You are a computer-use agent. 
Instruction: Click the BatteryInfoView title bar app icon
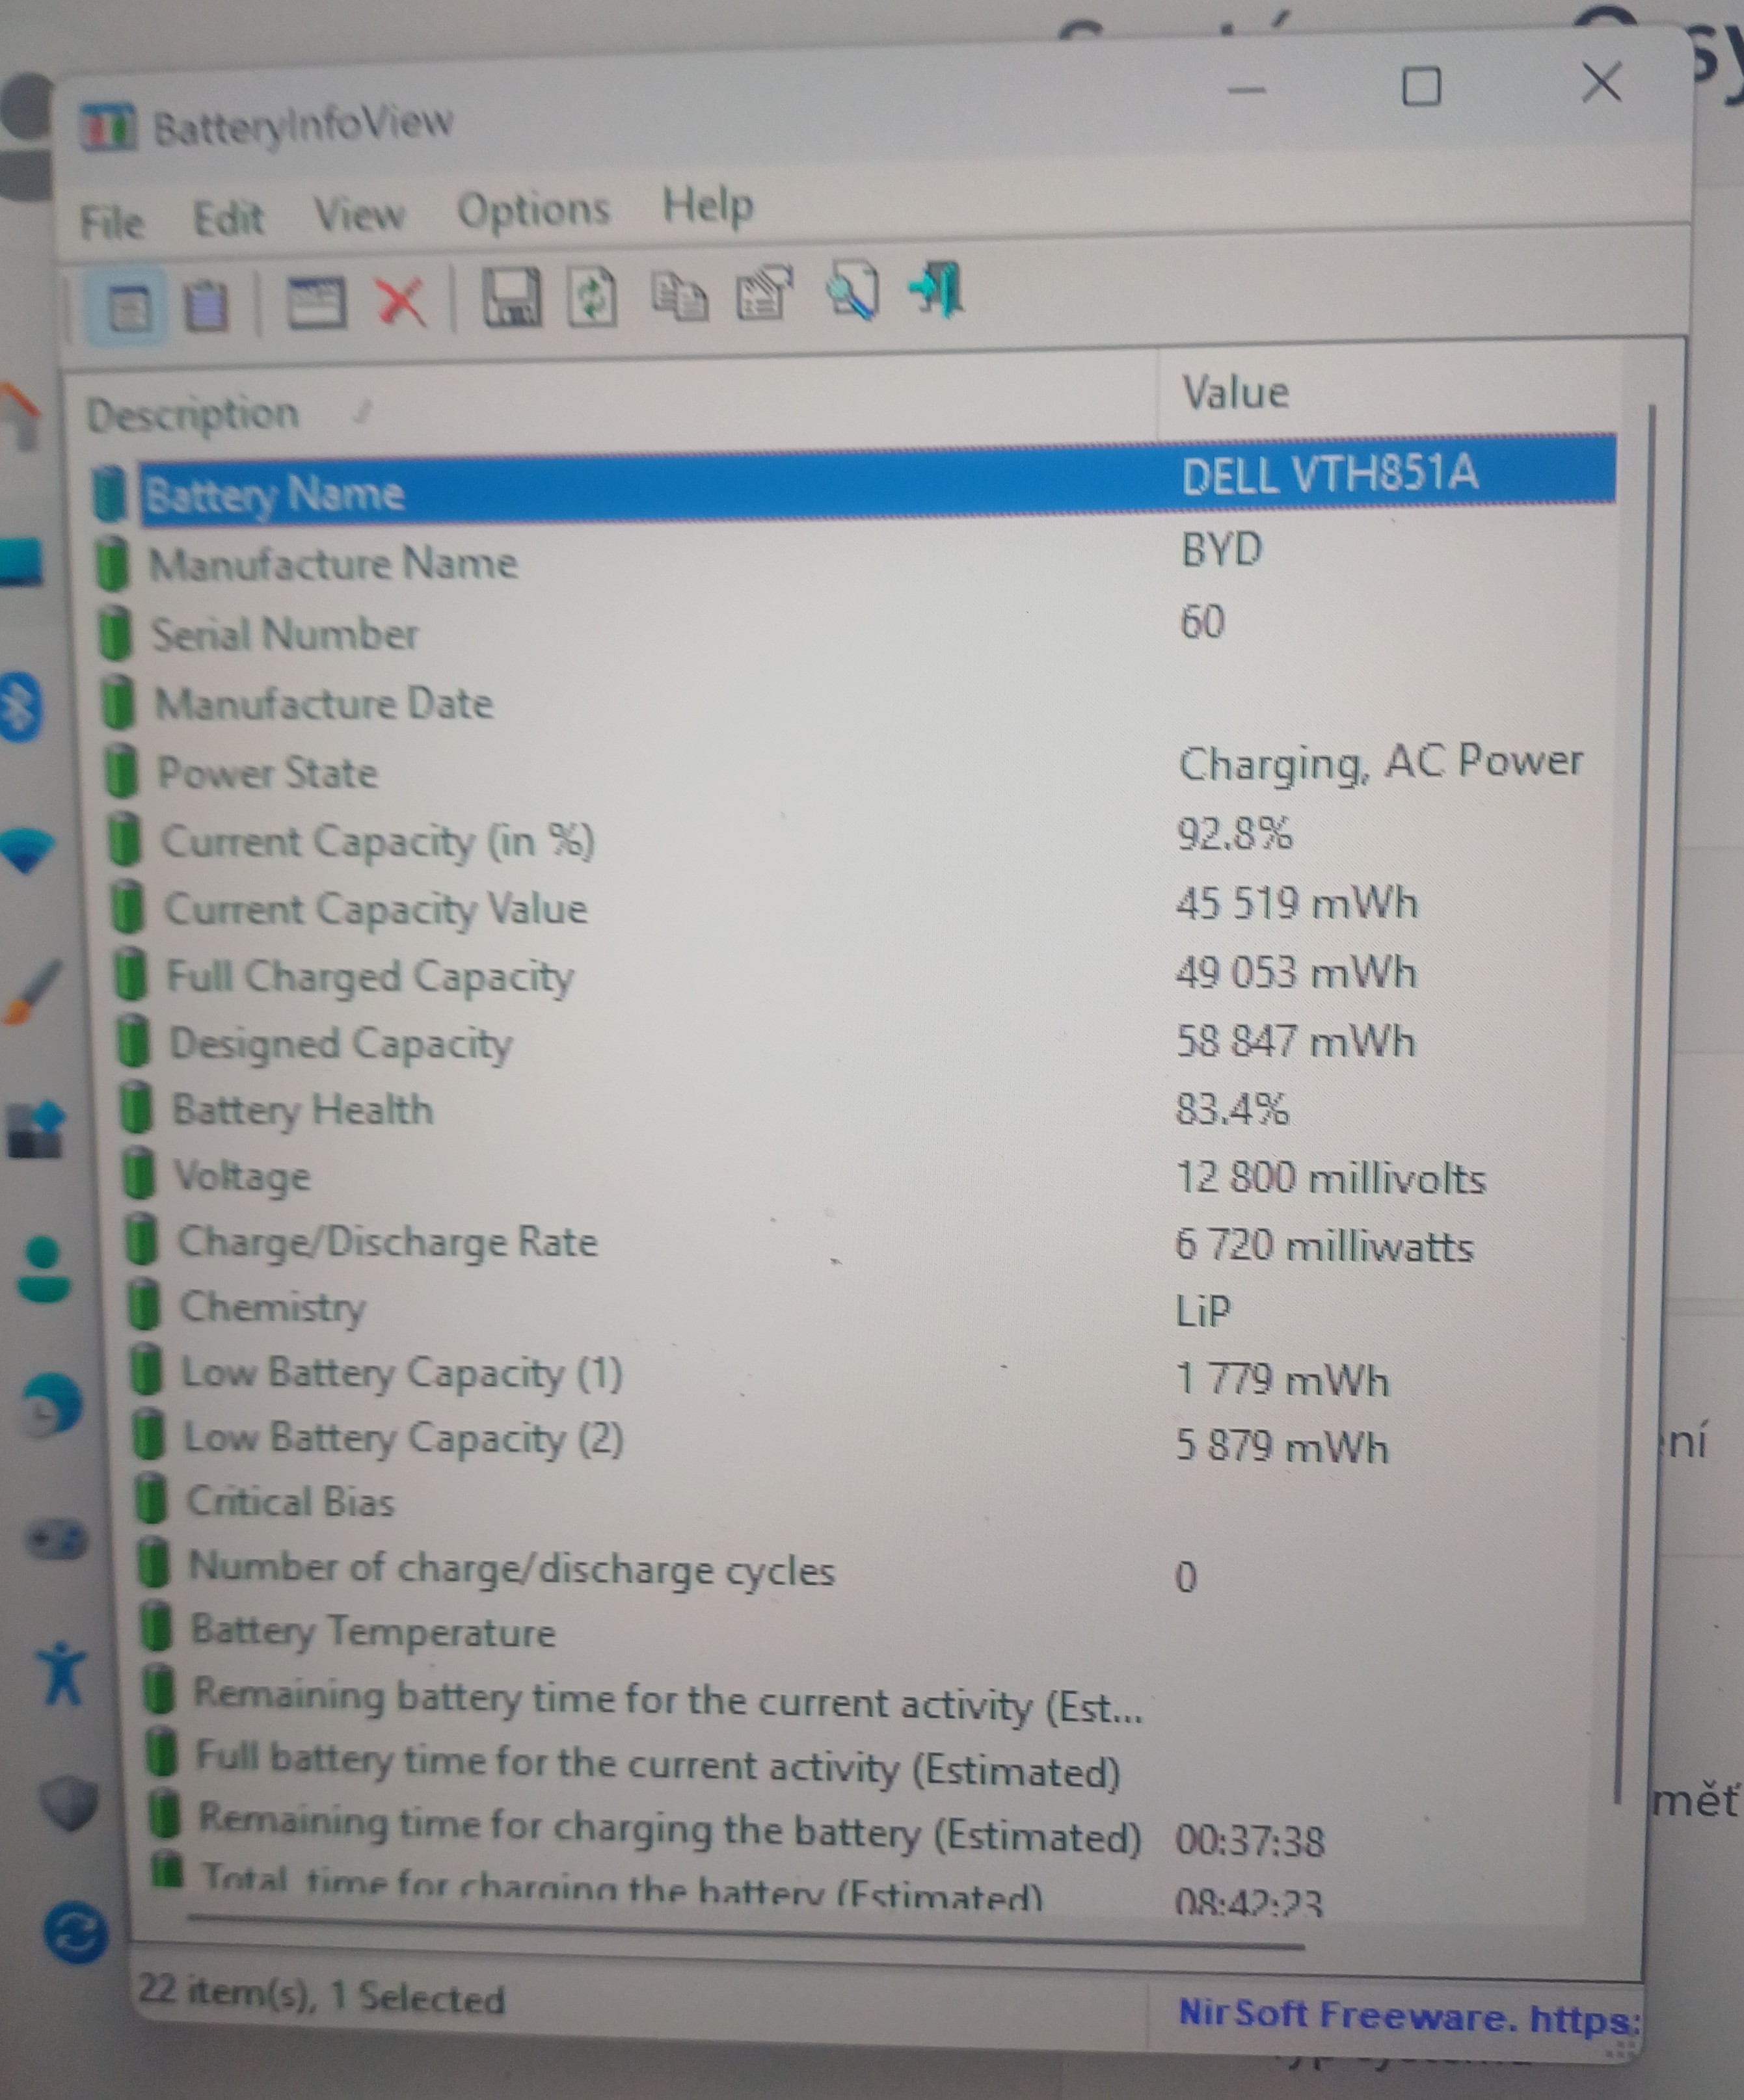click(x=108, y=127)
